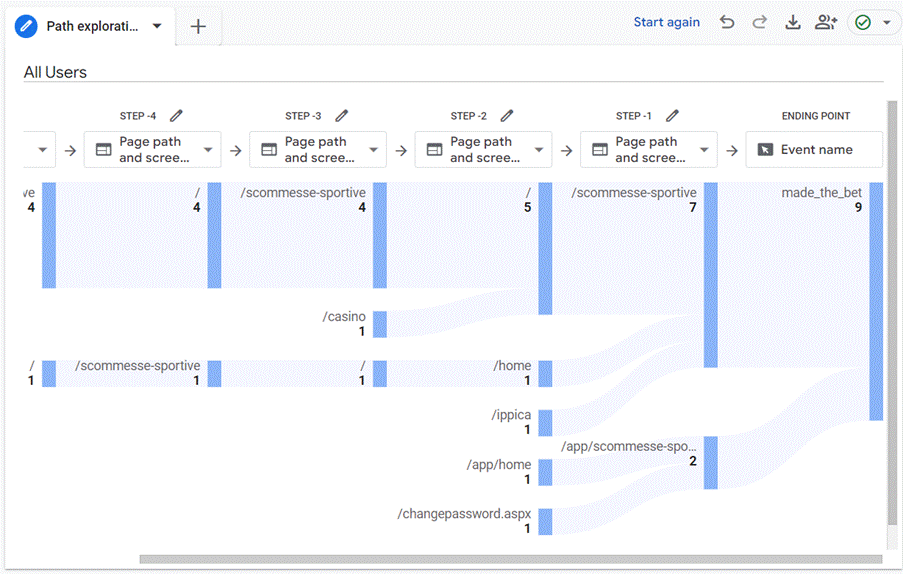
Task: Expand STEP -4 Page path dropdown
Action: click(208, 150)
